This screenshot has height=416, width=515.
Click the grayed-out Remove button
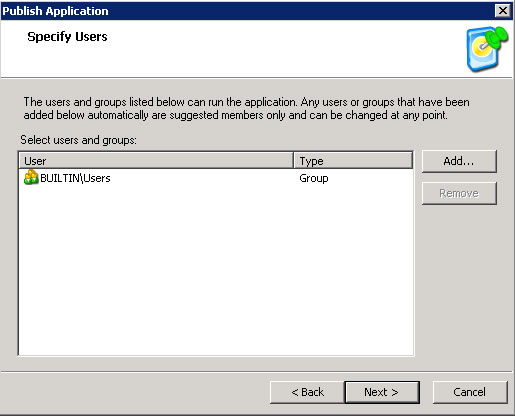tap(459, 193)
